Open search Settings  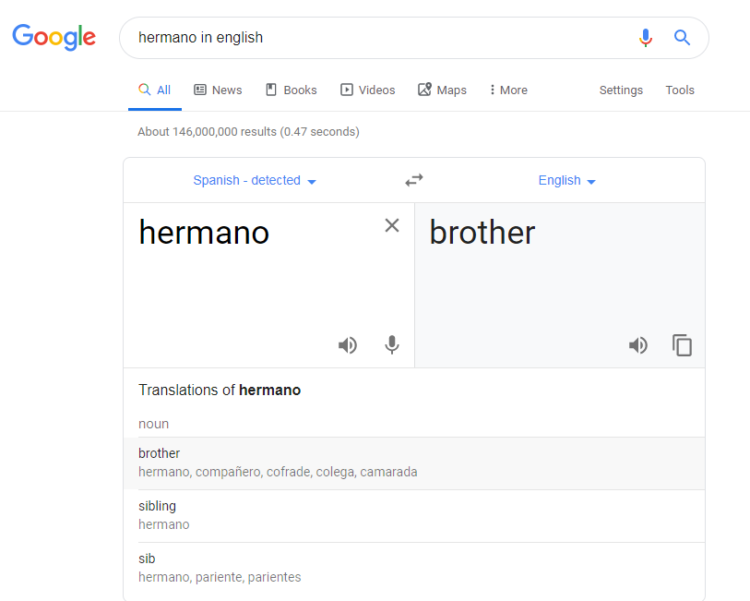click(621, 90)
